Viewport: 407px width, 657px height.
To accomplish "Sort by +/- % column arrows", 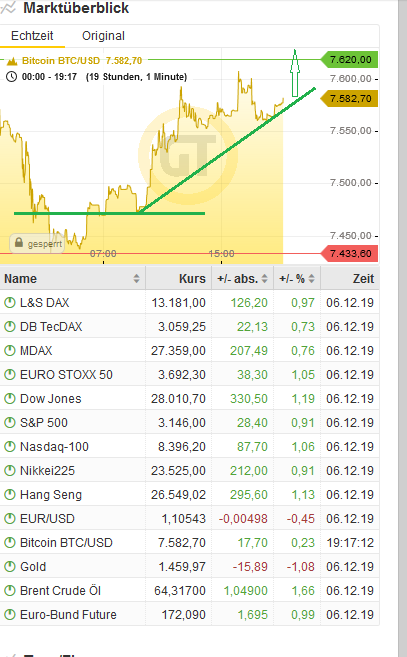I will pyautogui.click(x=311, y=278).
